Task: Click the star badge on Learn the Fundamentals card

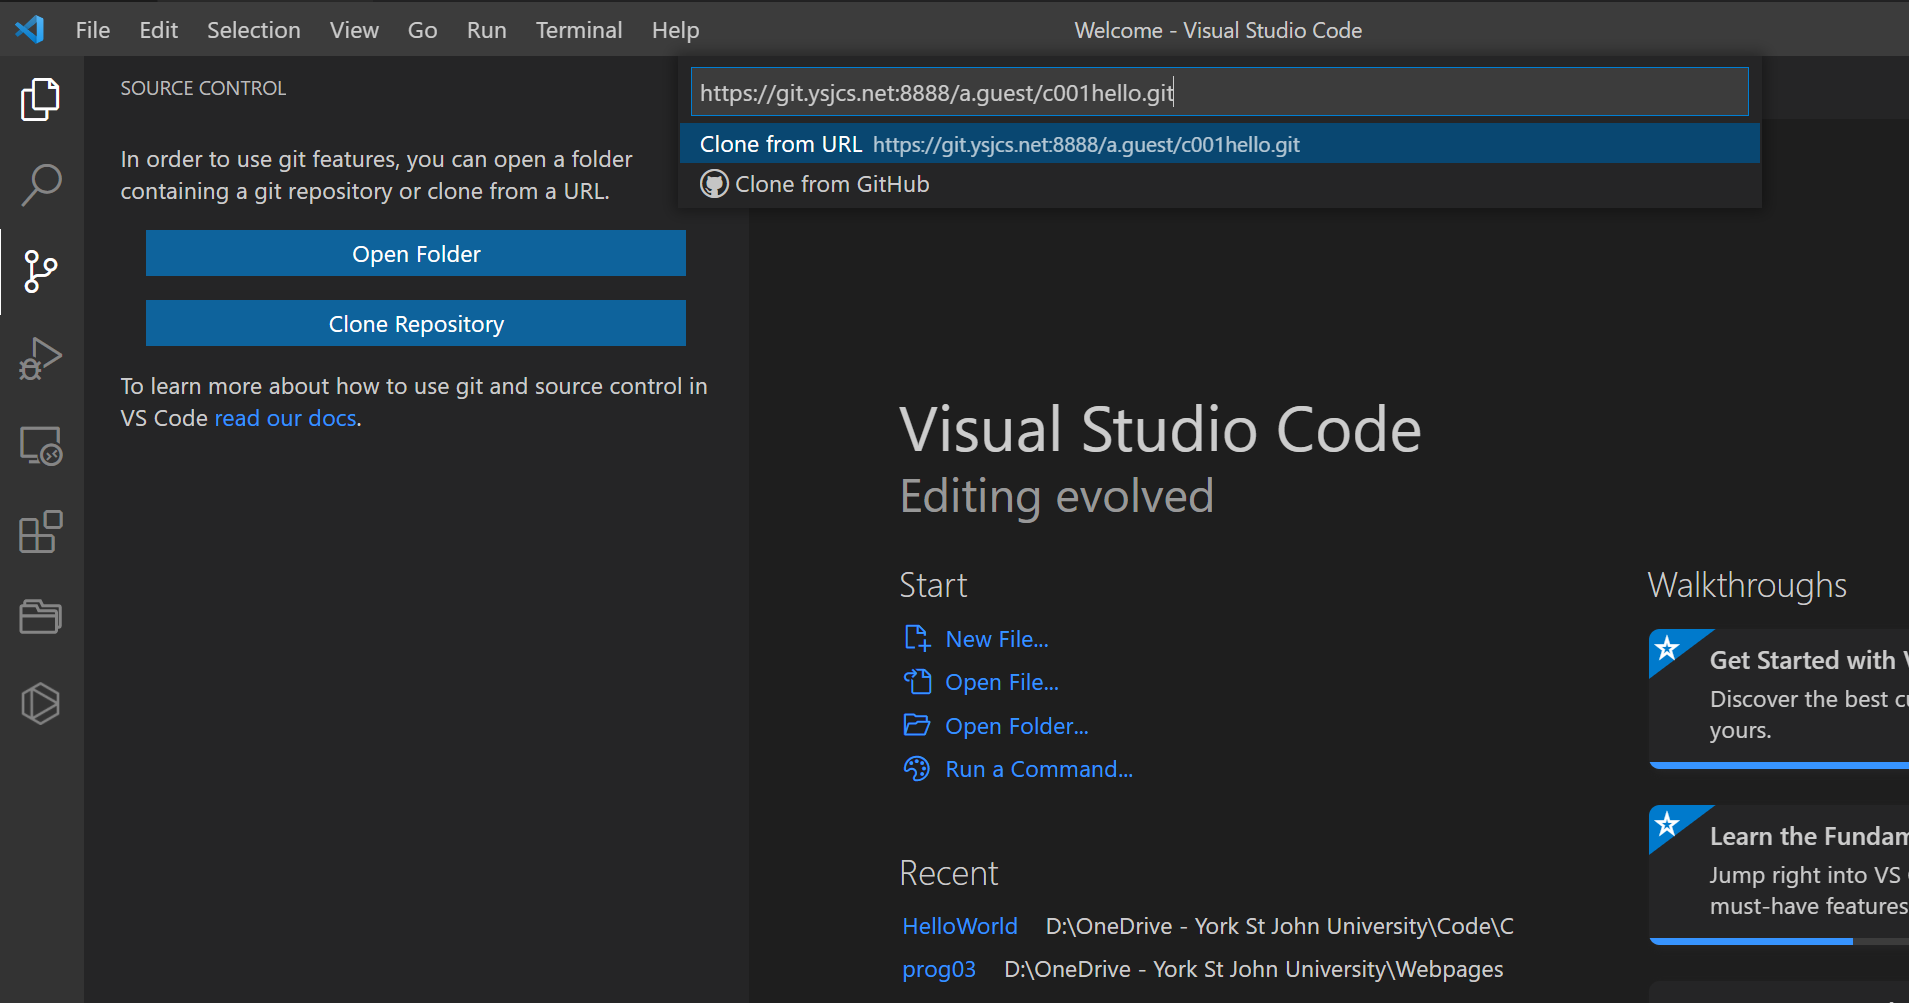Action: coord(1667,824)
